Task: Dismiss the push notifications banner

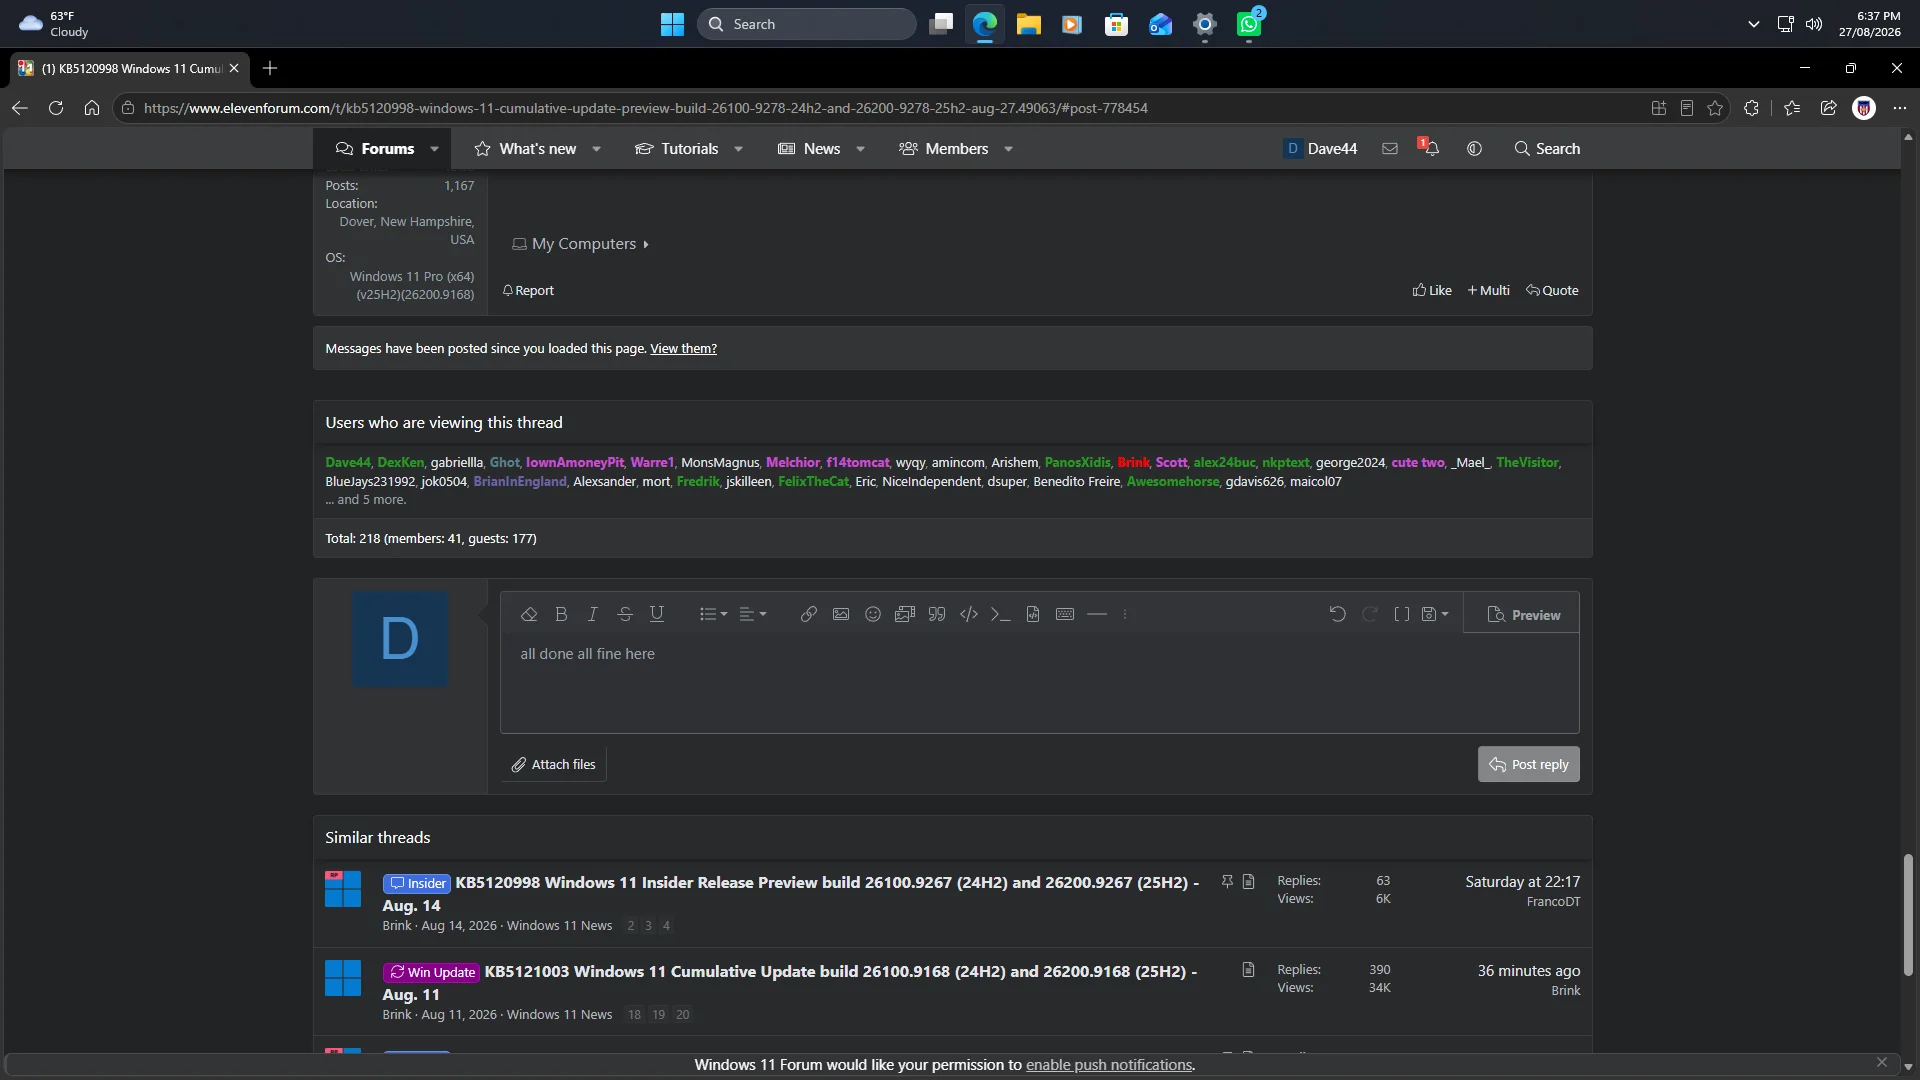Action: pos(1882,1063)
